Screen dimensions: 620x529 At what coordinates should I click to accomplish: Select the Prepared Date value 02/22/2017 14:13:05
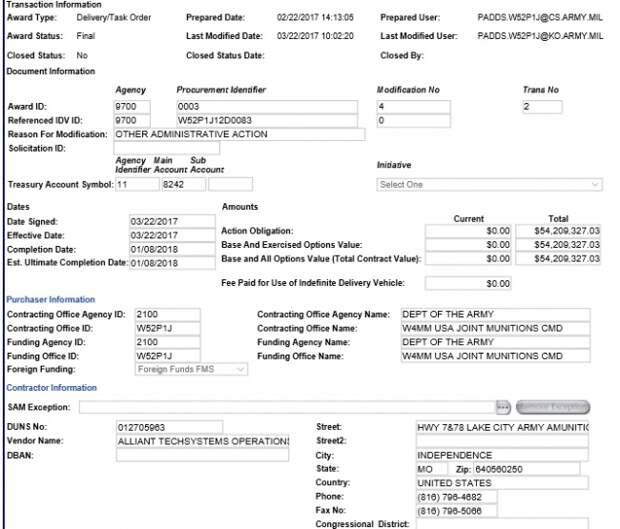[315, 17]
